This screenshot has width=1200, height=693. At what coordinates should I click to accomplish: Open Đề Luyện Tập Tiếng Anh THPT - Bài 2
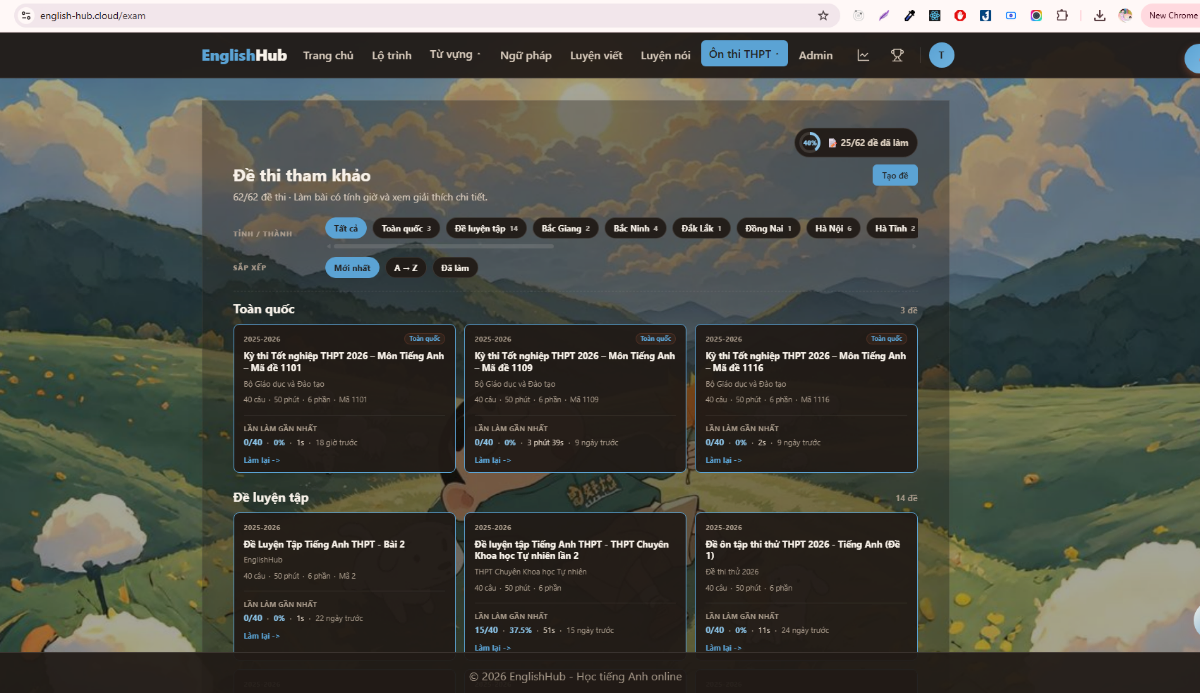[324, 544]
